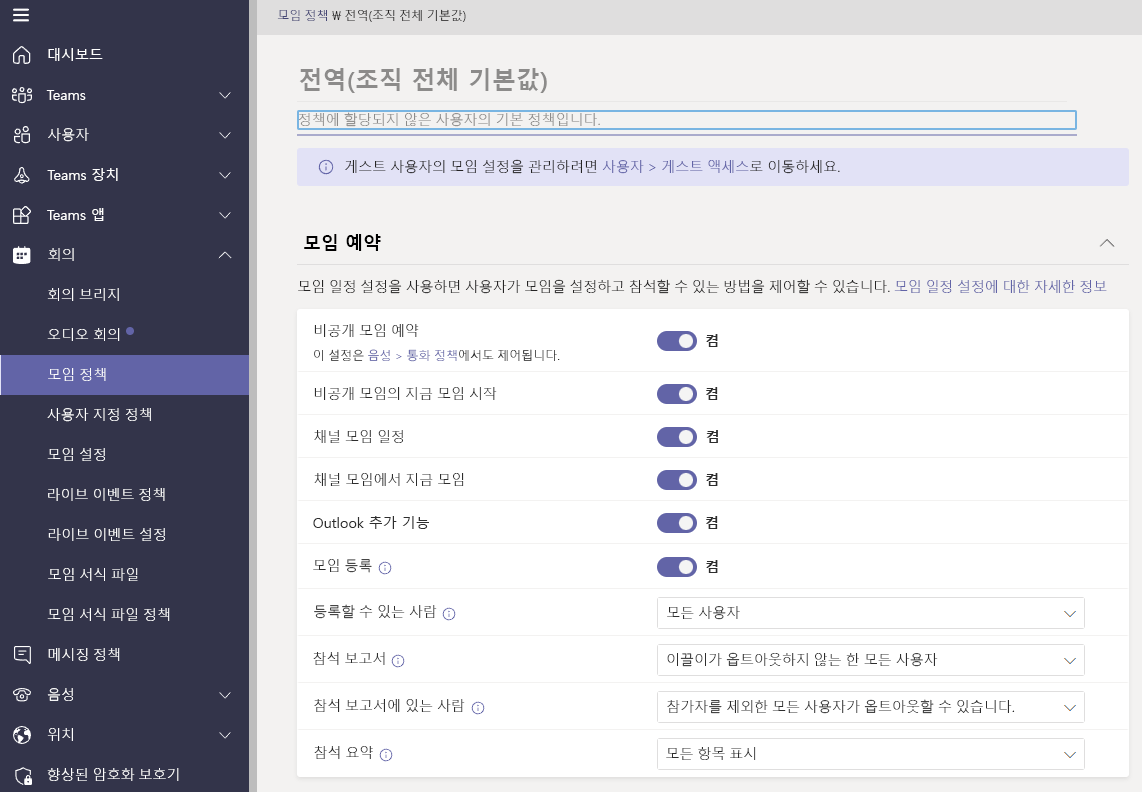Expand Teams section chevron in sidebar
The image size is (1142, 792).
225,95
